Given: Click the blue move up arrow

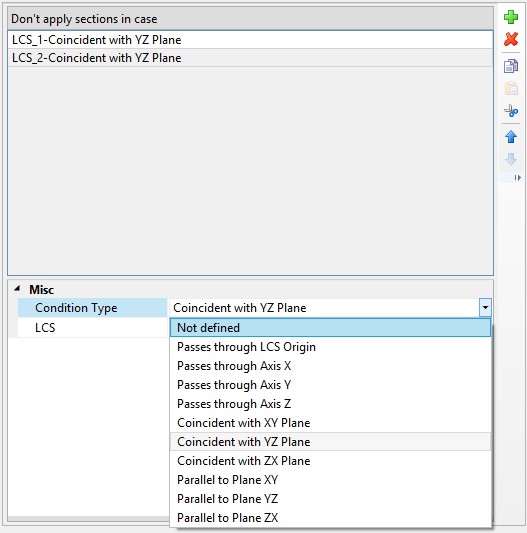Looking at the screenshot, I should [x=511, y=137].
